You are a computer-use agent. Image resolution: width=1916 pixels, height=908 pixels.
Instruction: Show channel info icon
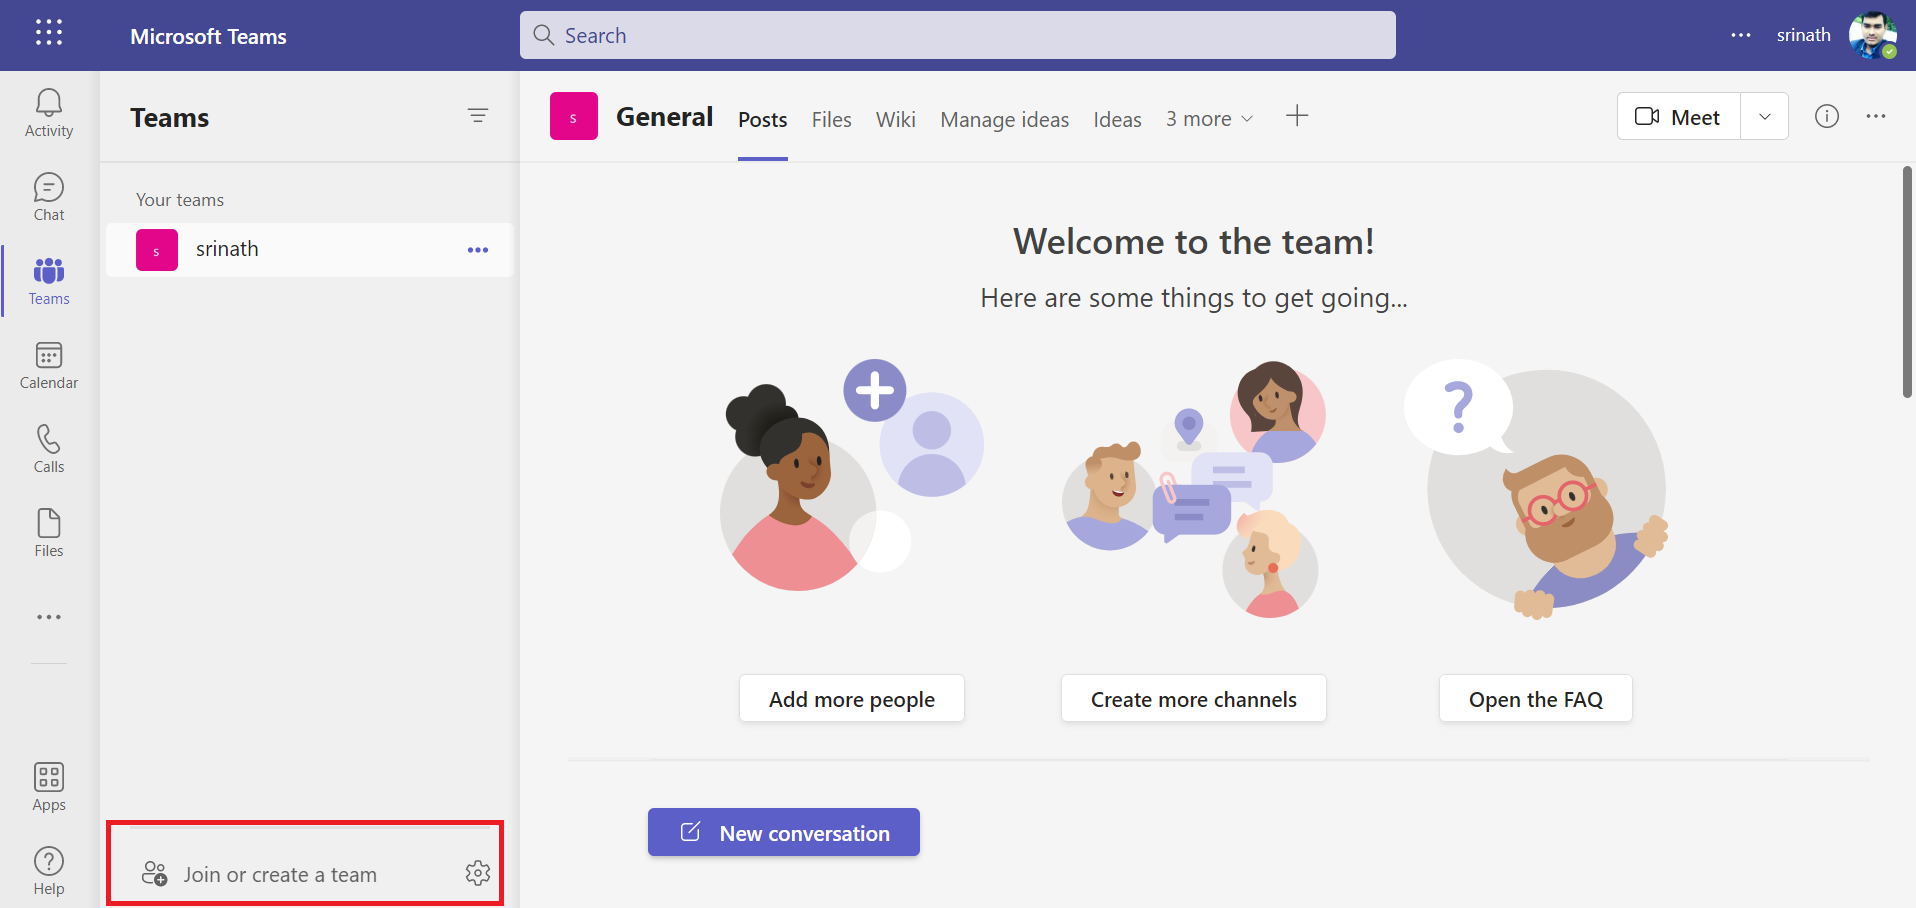point(1826,117)
